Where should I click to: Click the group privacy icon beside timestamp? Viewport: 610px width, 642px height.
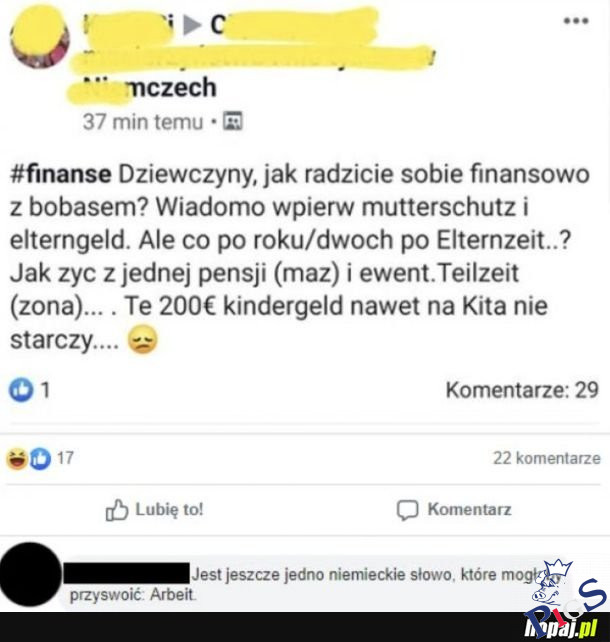[233, 121]
